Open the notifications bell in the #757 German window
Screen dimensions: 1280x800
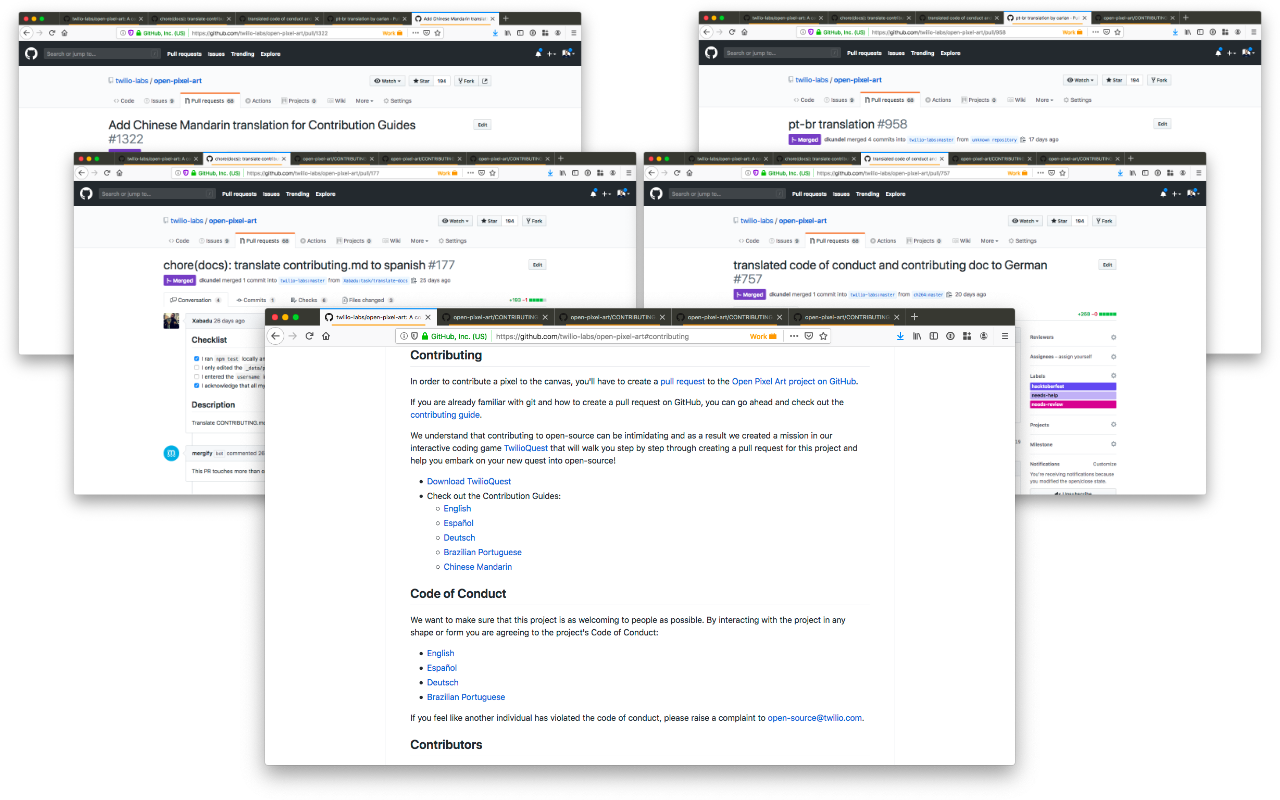[1163, 194]
